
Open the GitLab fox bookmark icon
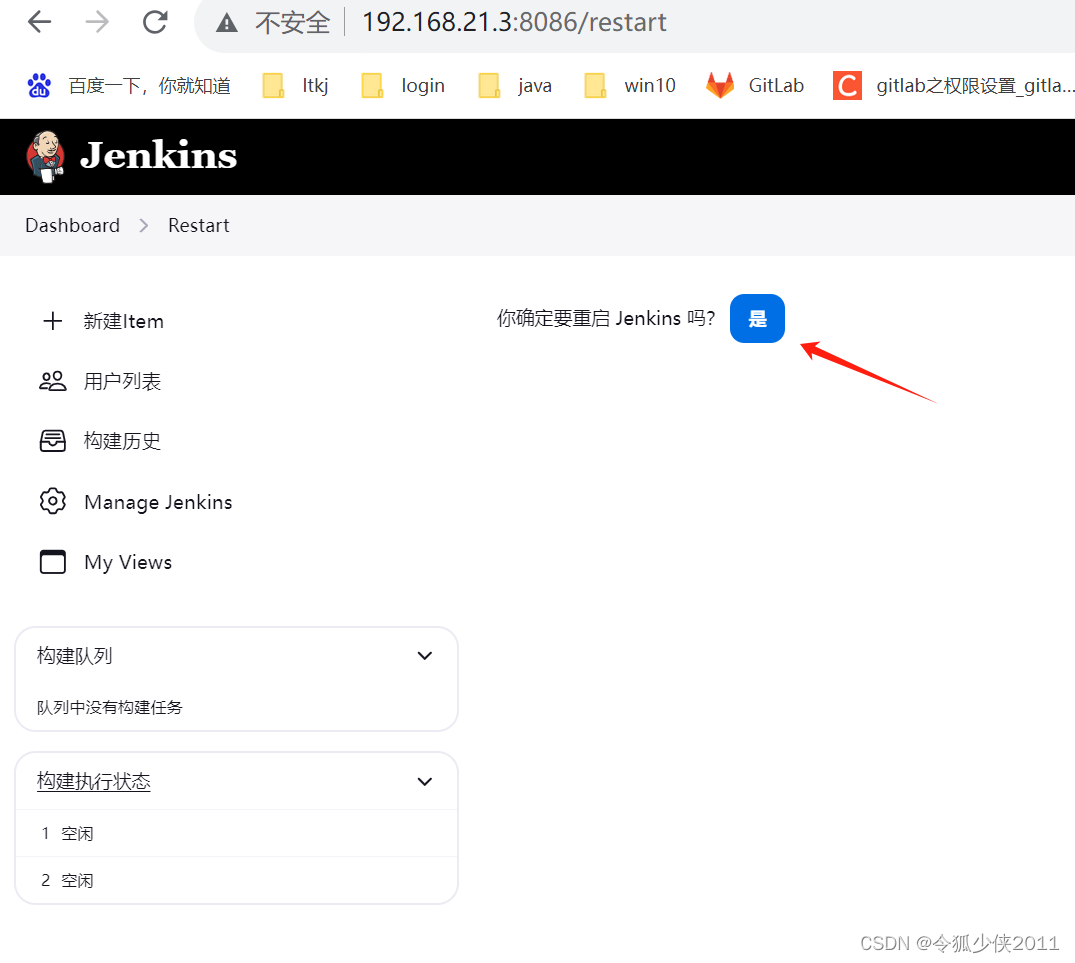tap(720, 86)
